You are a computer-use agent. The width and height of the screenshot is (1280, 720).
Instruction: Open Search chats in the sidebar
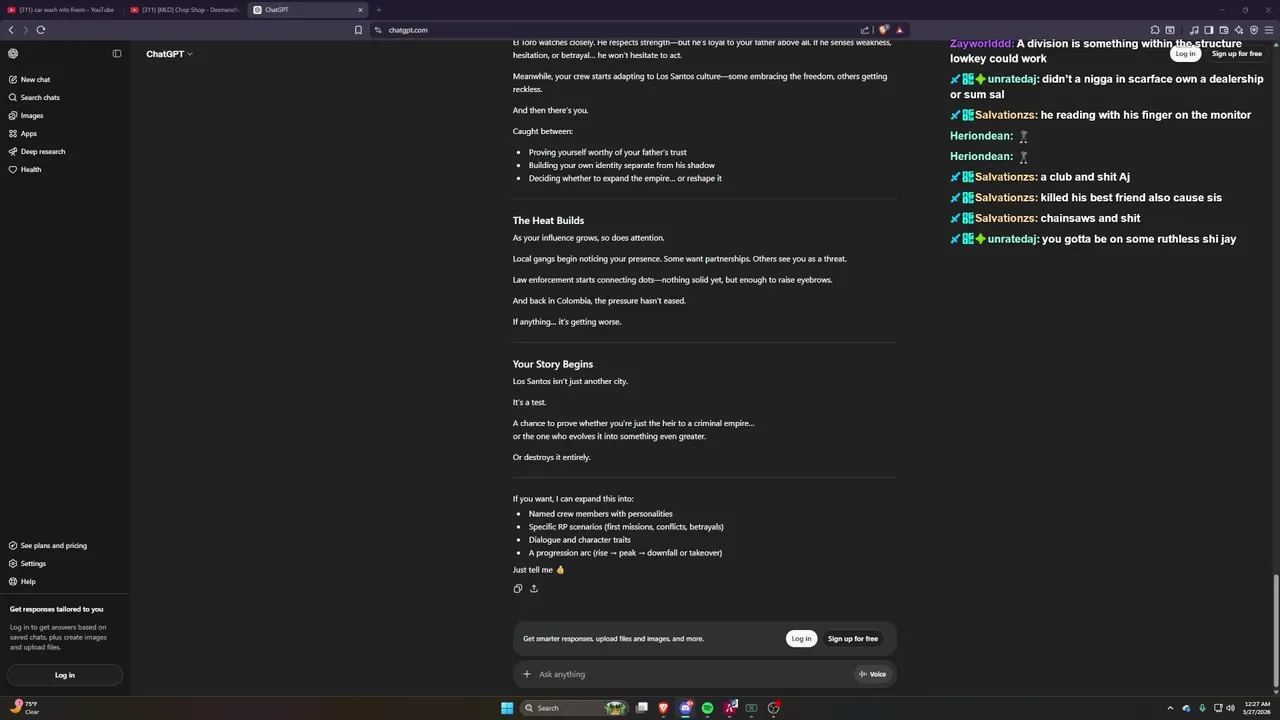(40, 97)
